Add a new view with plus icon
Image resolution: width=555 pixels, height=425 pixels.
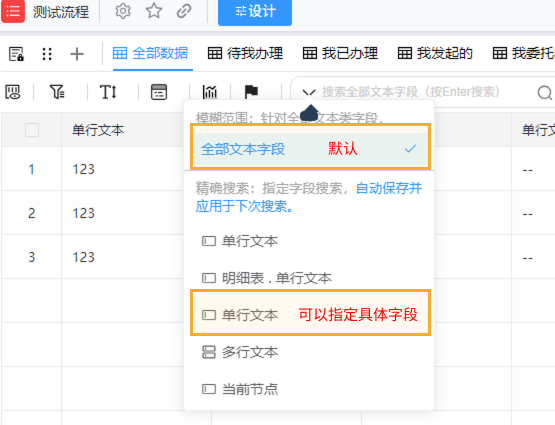click(x=77, y=54)
